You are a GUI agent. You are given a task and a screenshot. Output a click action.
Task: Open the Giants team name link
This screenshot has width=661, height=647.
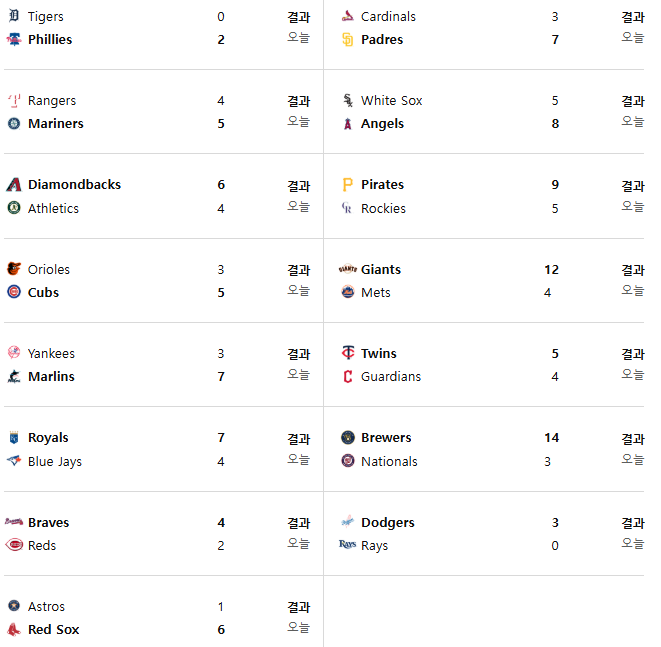pyautogui.click(x=381, y=269)
